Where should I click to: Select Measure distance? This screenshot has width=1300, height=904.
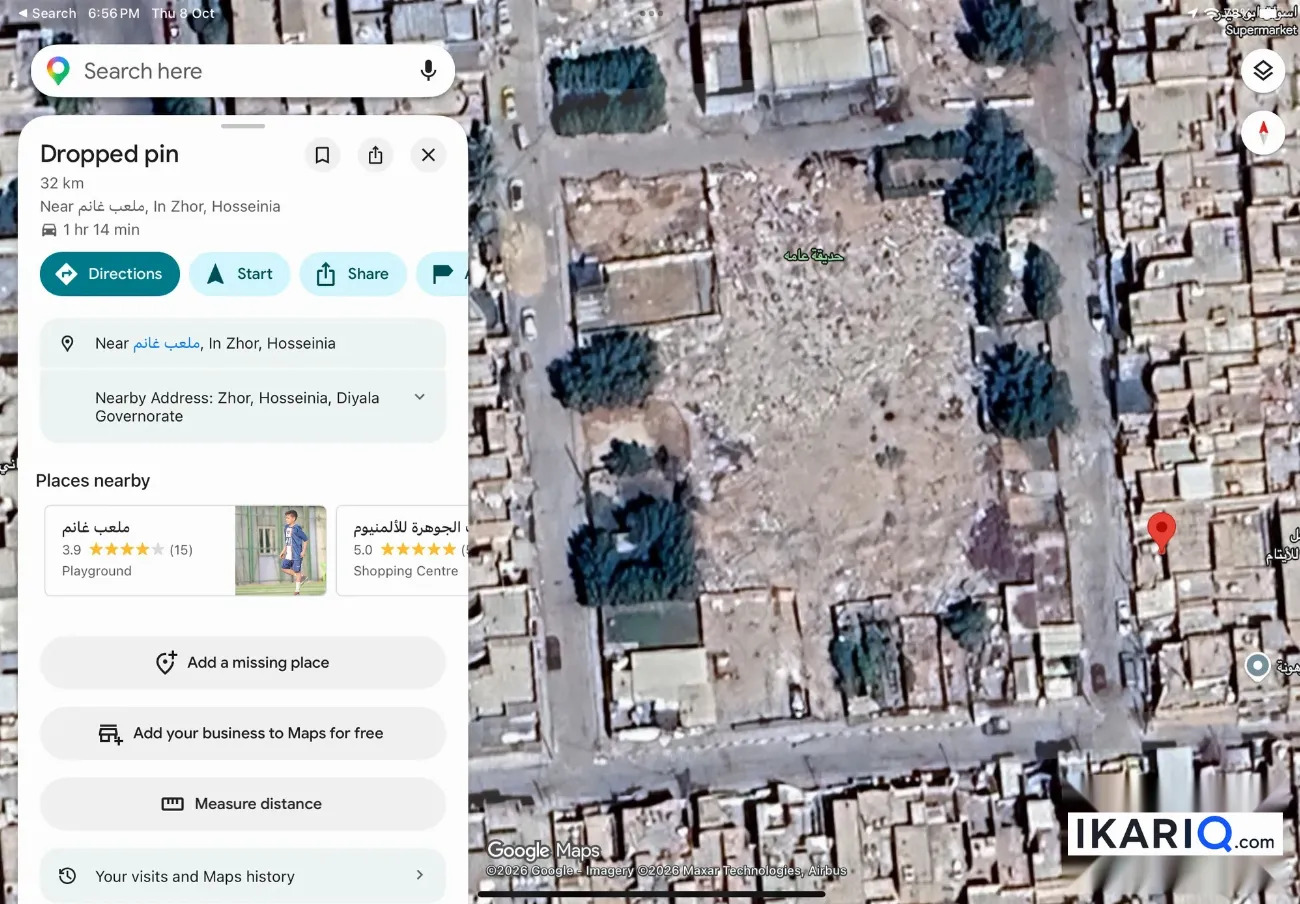[x=242, y=804]
